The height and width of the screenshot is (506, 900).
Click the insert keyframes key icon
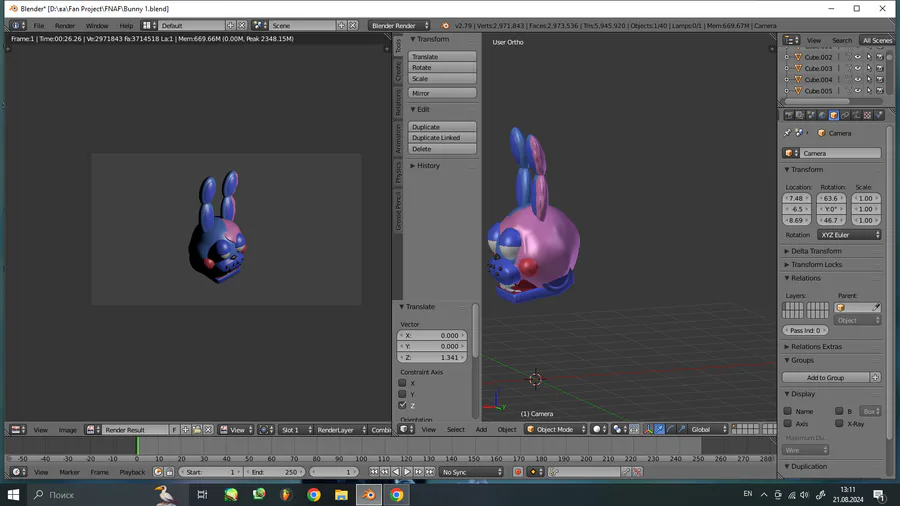click(x=626, y=472)
